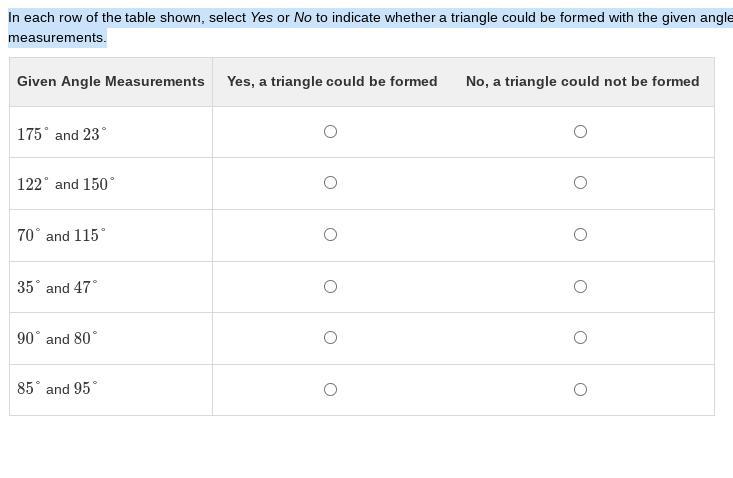Image resolution: width=733 pixels, height=478 pixels.
Task: Select No for 90° and 80°
Action: (x=580, y=338)
